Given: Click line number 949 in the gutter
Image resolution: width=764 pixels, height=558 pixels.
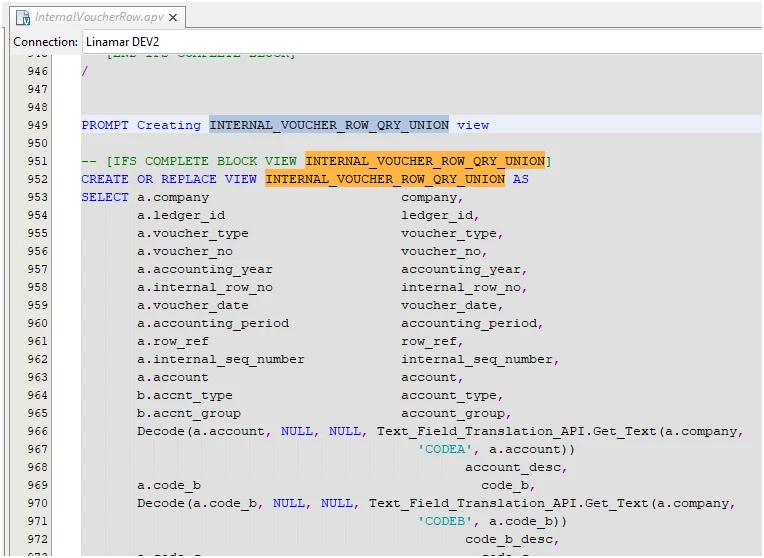Looking at the screenshot, I should coord(37,125).
